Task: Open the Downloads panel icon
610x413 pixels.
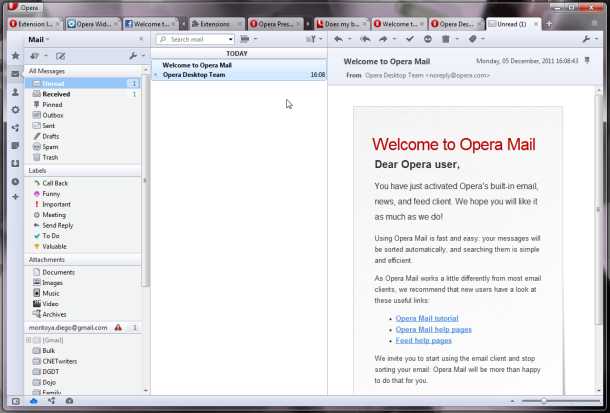Action: (15, 163)
